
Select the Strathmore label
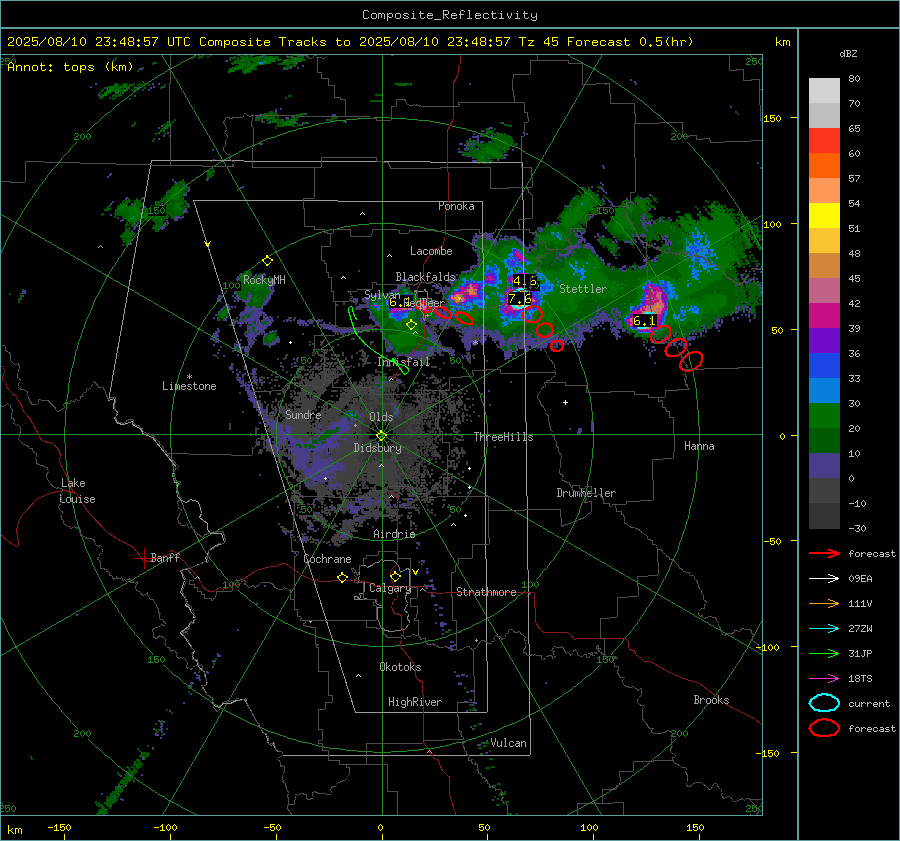click(486, 592)
